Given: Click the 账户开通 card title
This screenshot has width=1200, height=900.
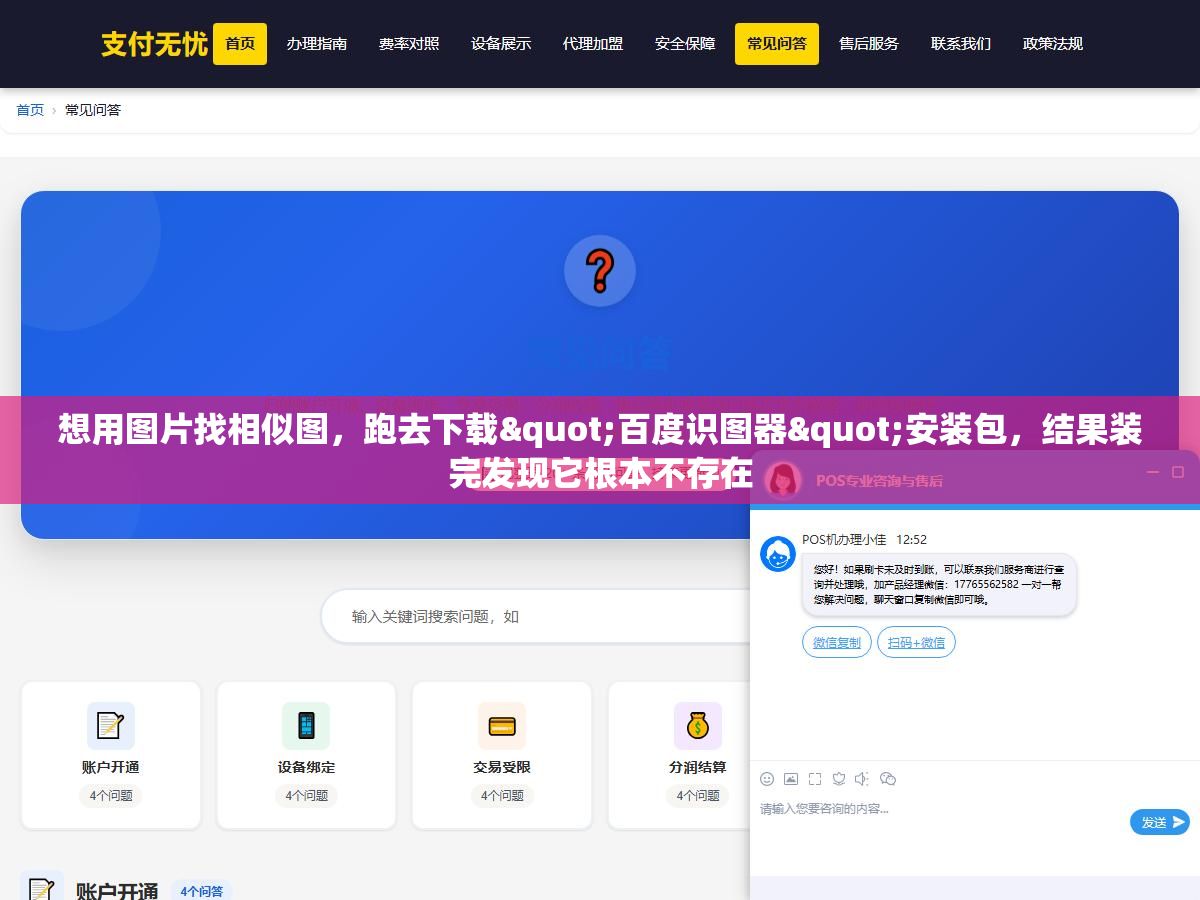Looking at the screenshot, I should point(111,767).
